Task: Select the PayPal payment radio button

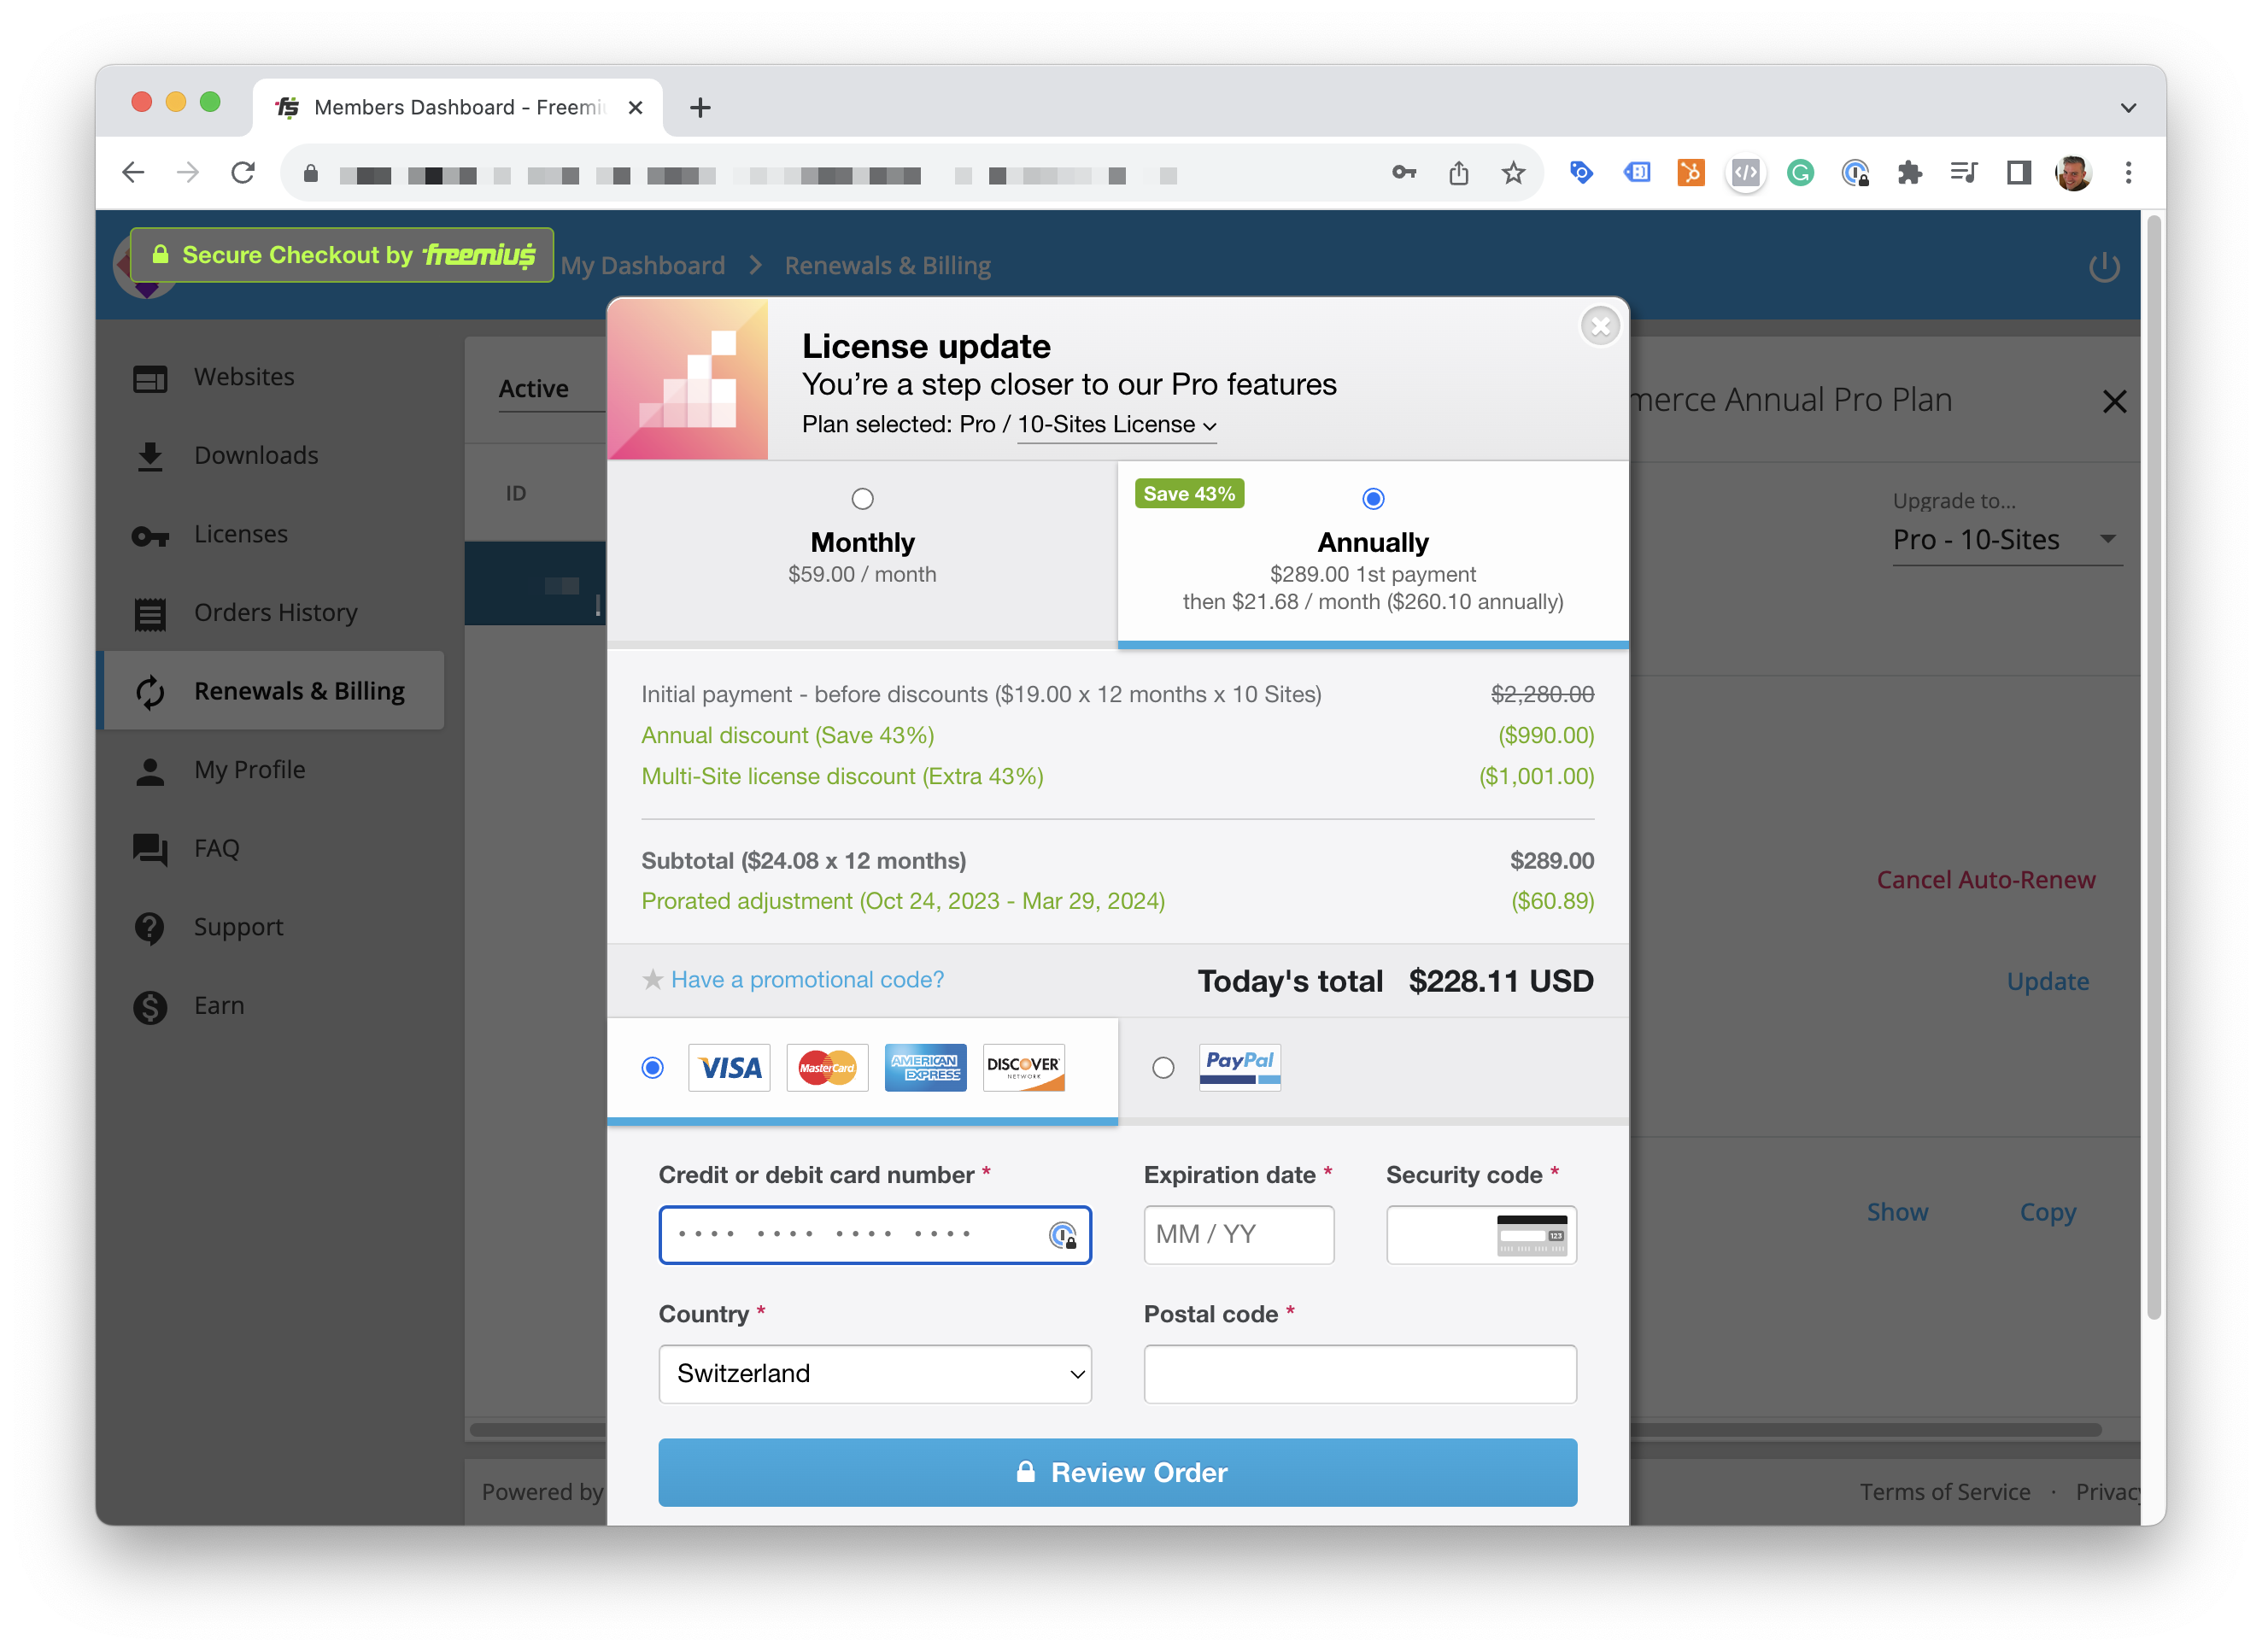Action: pos(1162,1068)
